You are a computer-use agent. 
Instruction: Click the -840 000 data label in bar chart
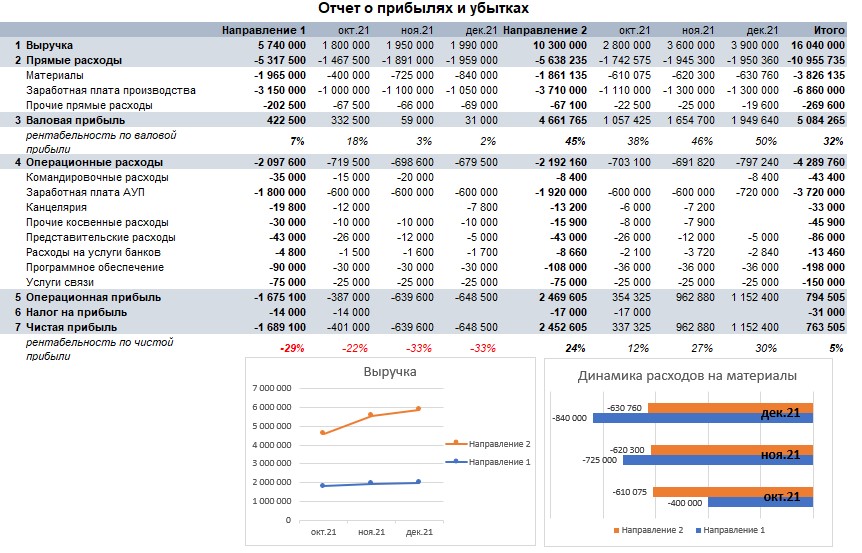[x=569, y=418]
